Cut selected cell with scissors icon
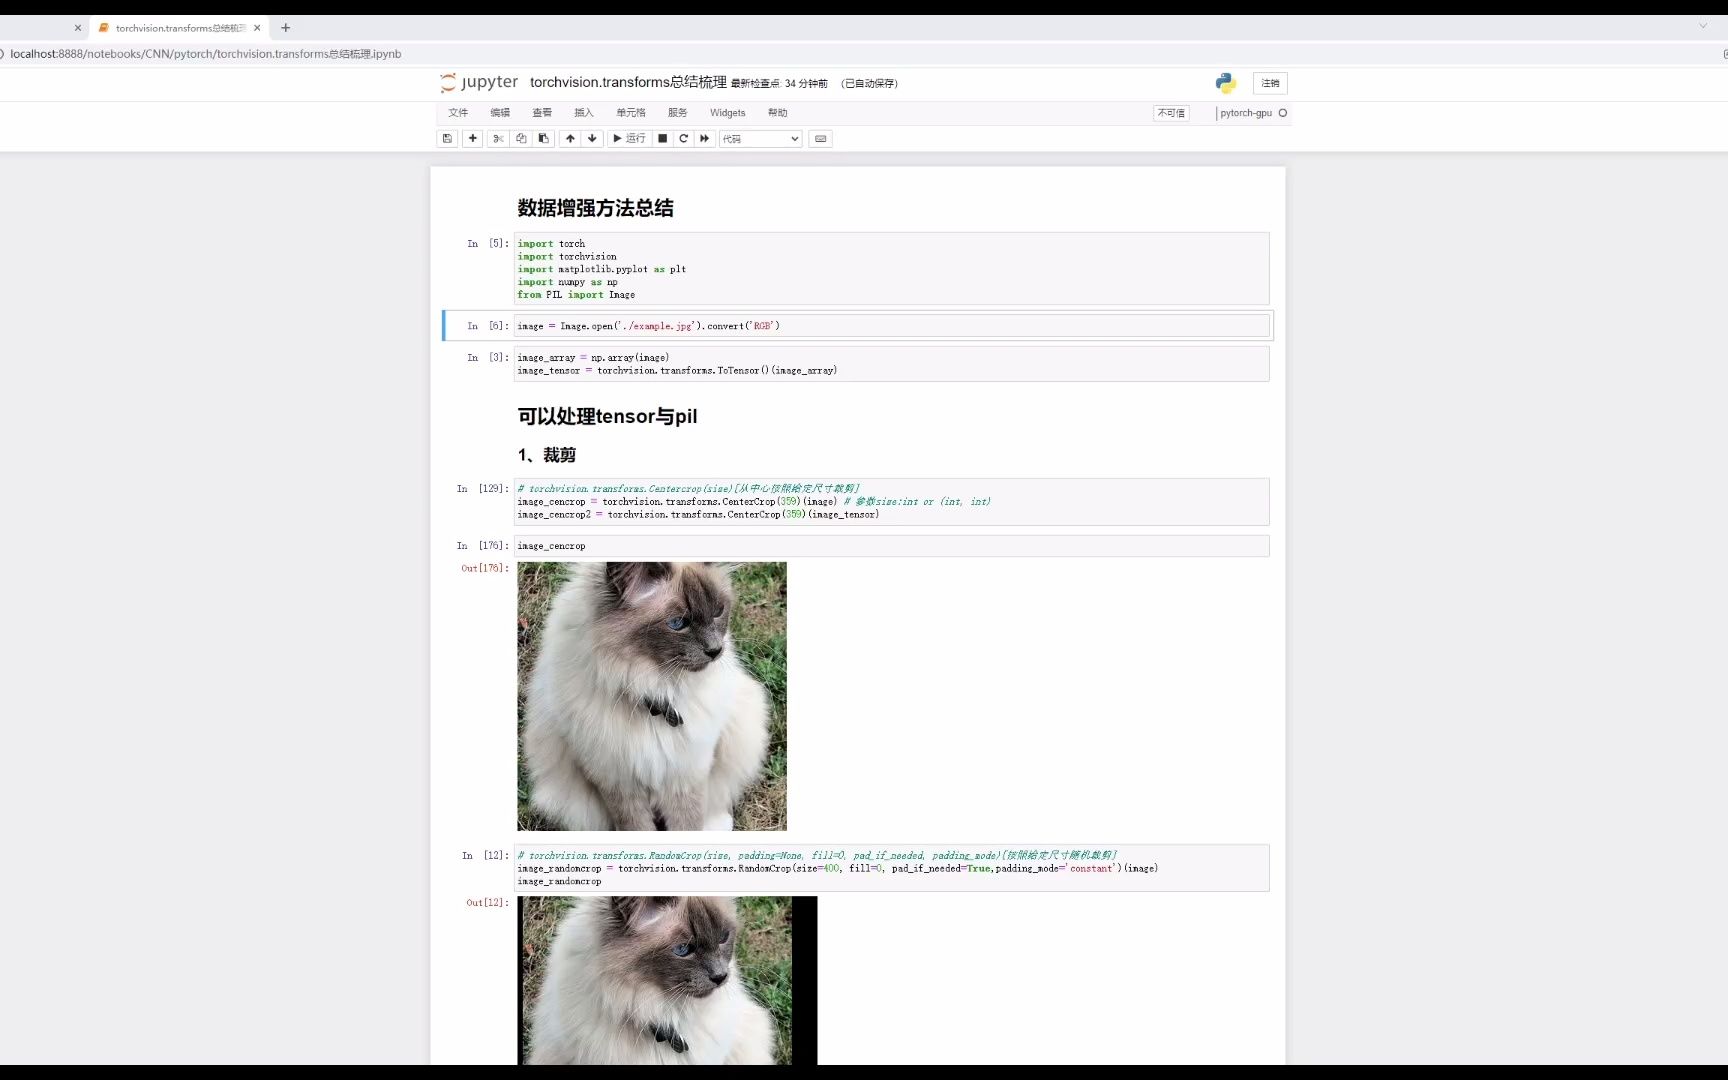The width and height of the screenshot is (1728, 1080). pos(498,139)
